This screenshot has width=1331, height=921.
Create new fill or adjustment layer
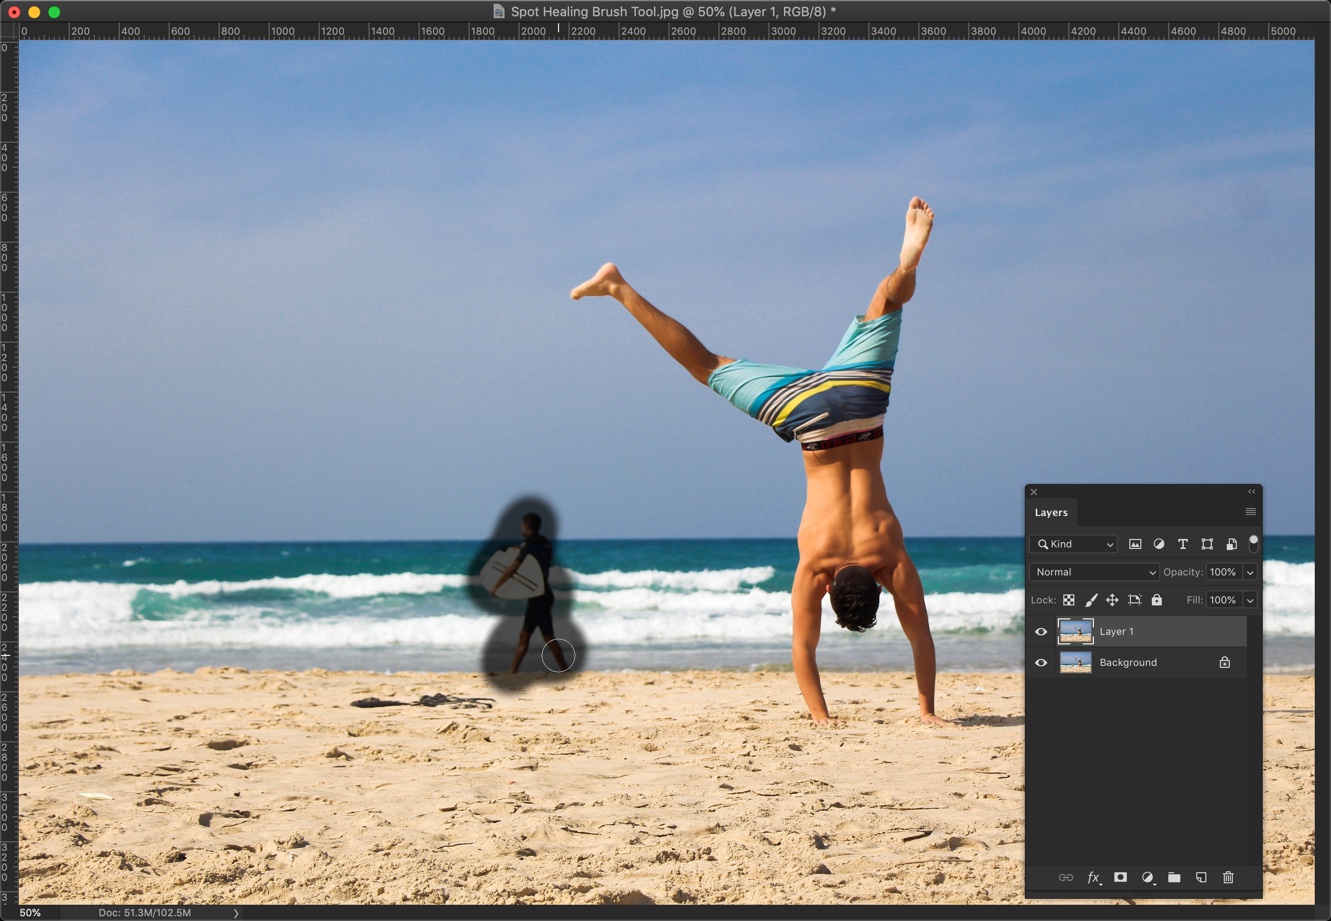click(1147, 878)
